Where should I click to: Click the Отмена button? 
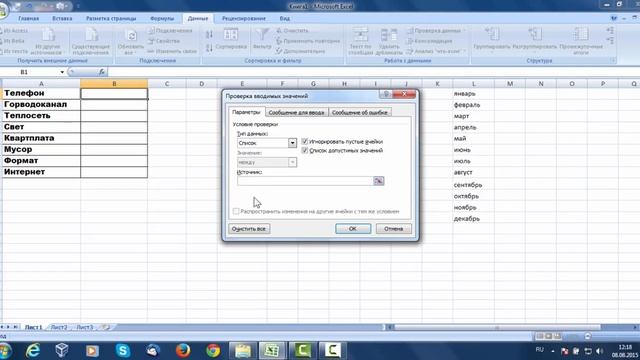pyautogui.click(x=393, y=229)
